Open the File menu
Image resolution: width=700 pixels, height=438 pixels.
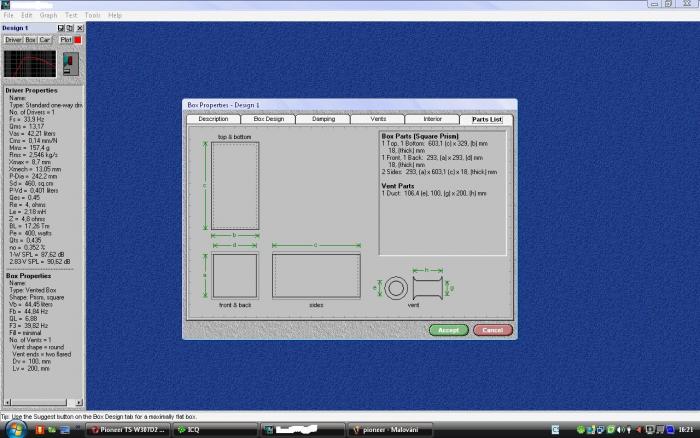point(9,16)
